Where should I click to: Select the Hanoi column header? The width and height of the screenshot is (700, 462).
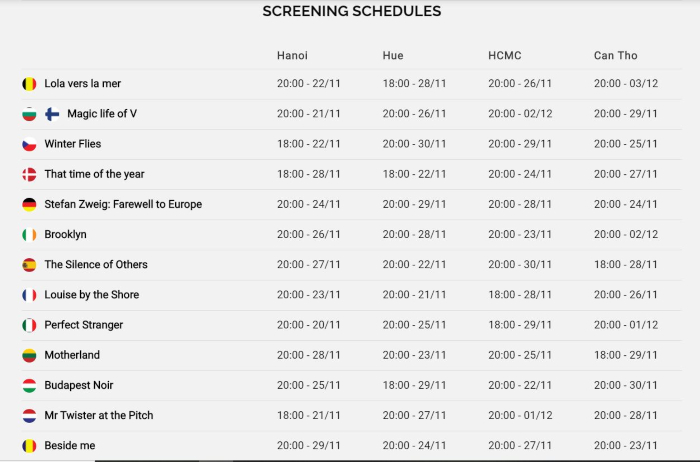pos(292,55)
